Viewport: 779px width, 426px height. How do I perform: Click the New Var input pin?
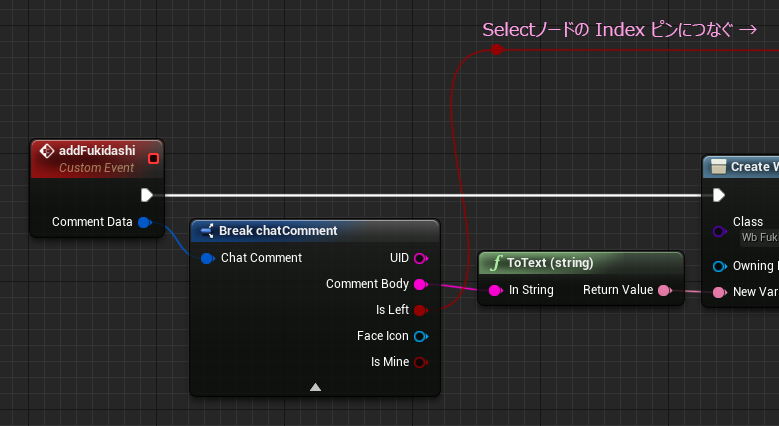pos(719,292)
